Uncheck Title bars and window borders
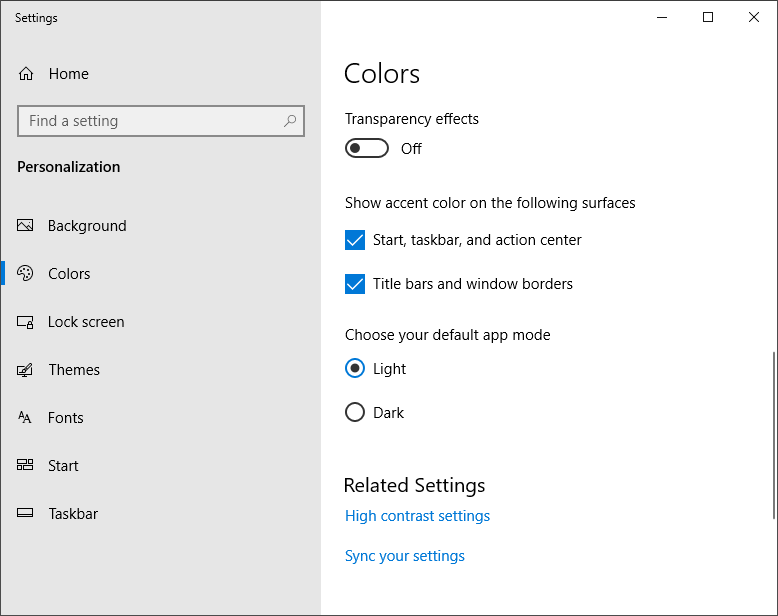The width and height of the screenshot is (778, 616). (x=355, y=284)
